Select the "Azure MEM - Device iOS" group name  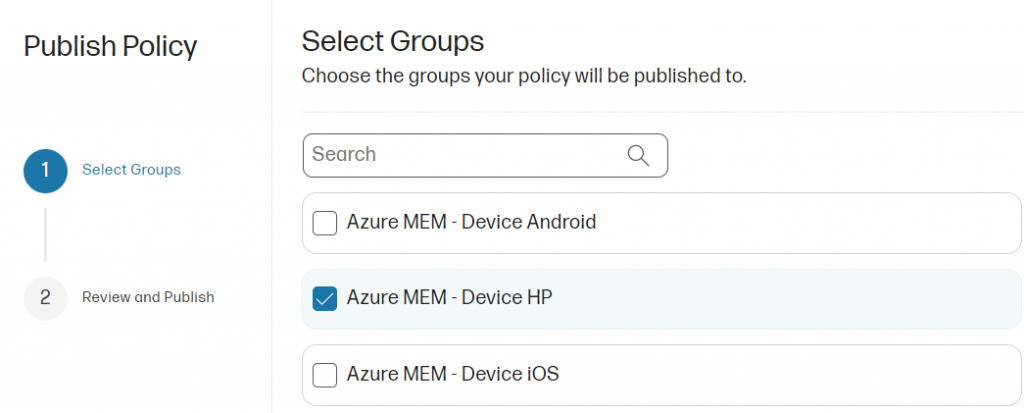(453, 374)
